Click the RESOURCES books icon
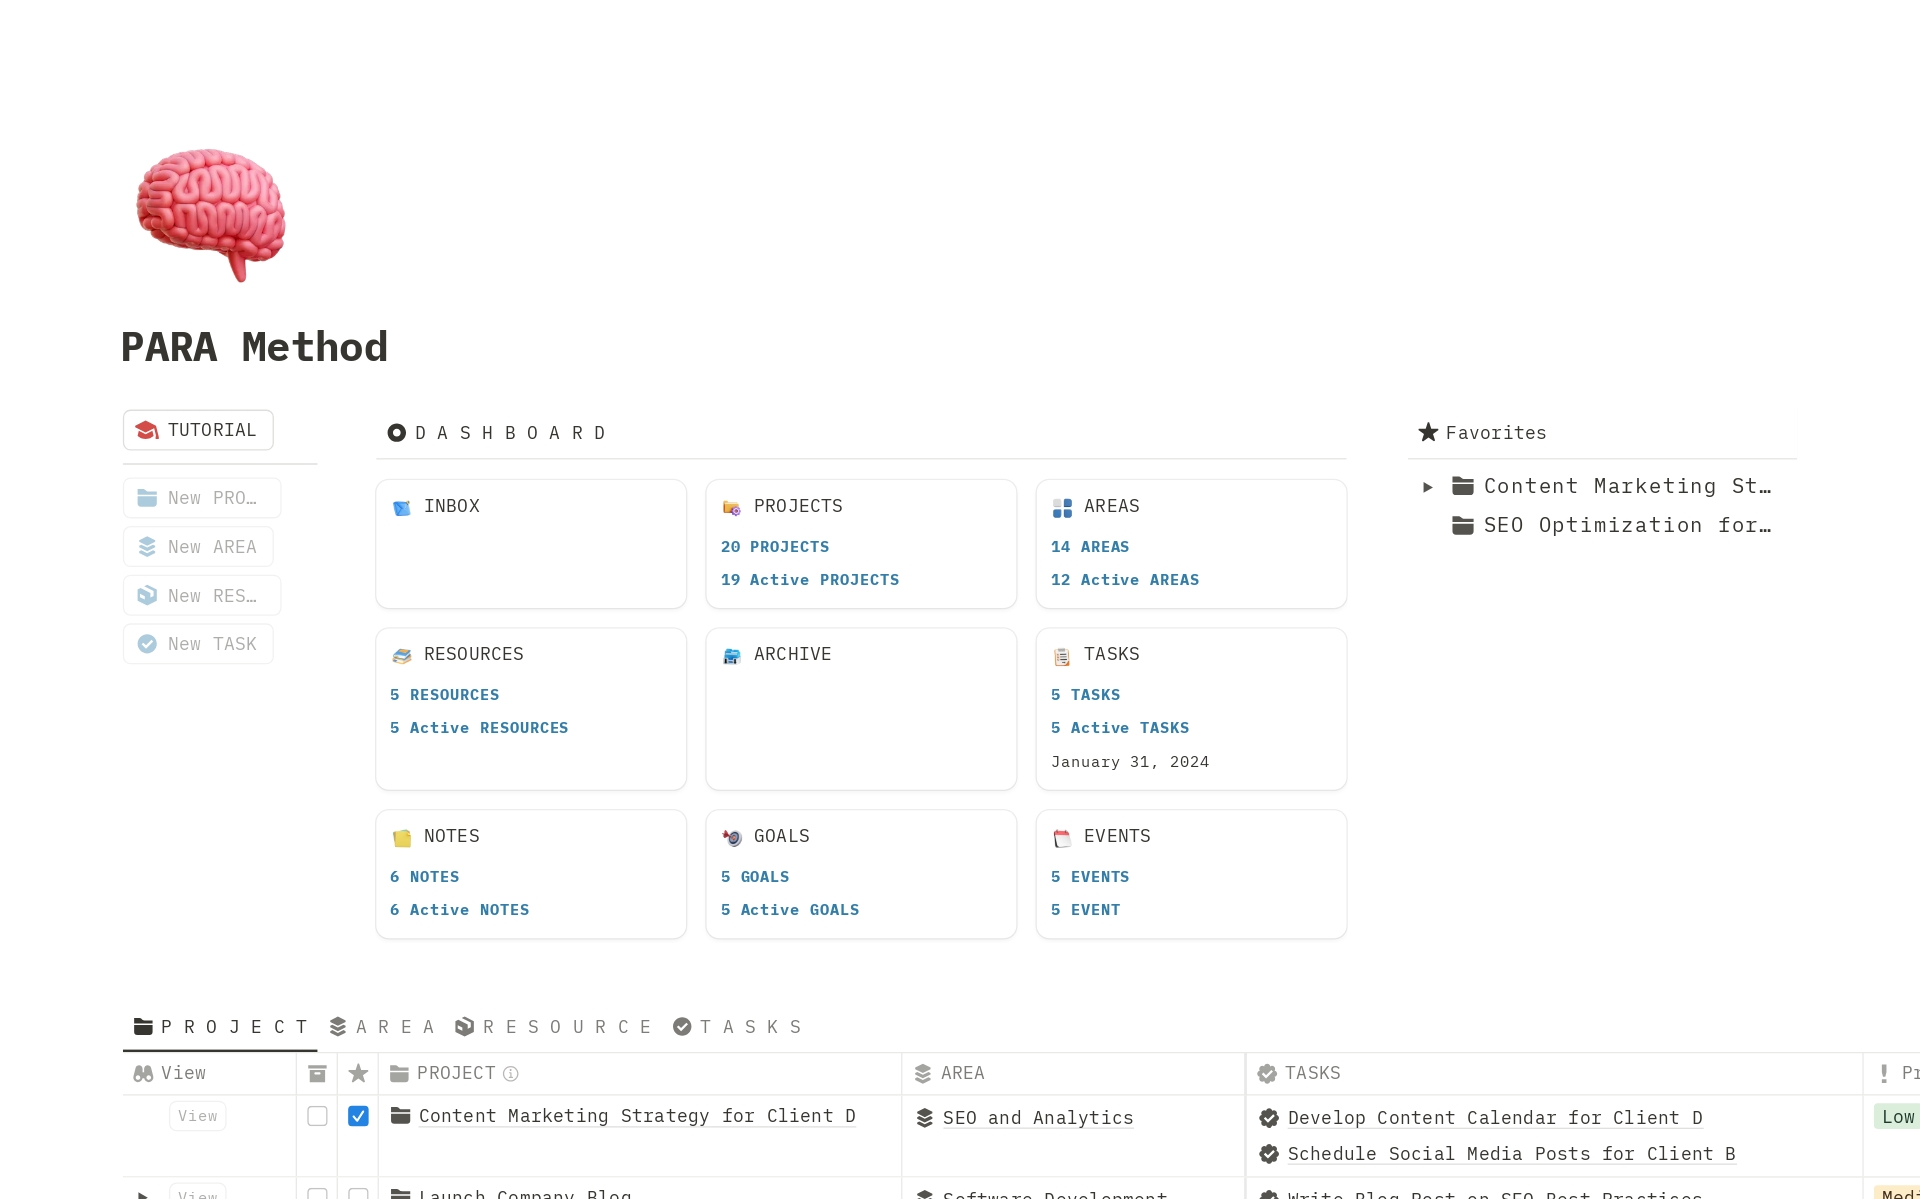 (402, 655)
